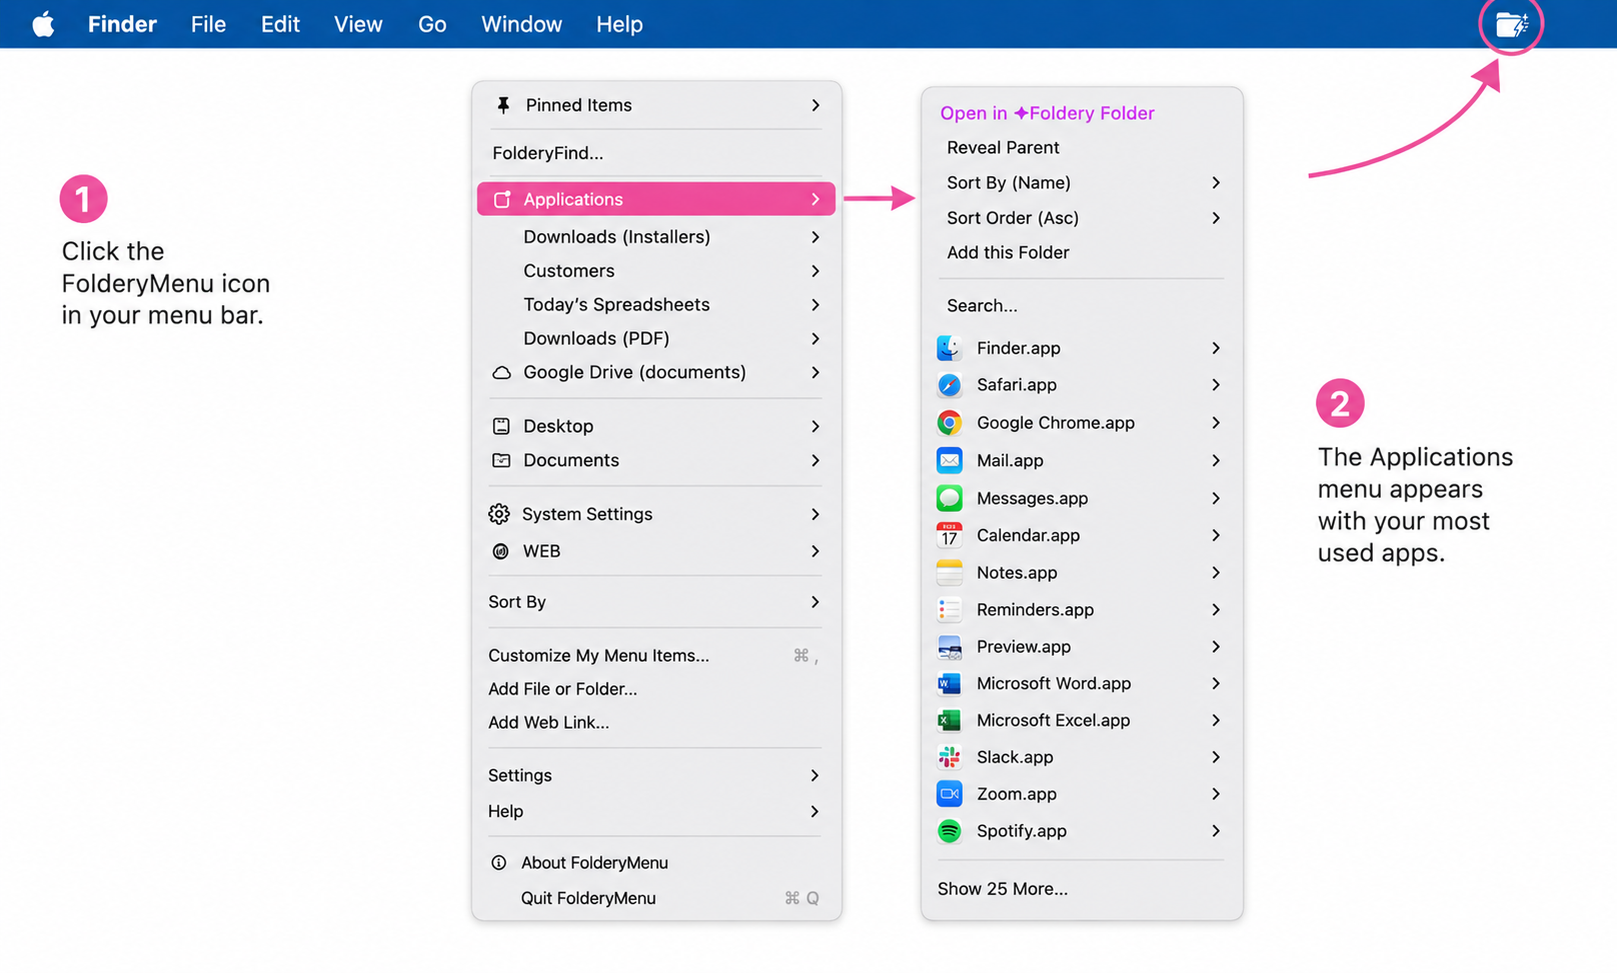Viewport: 1617px width, 973px height.
Task: Select Customize My Menu Items...
Action: tap(598, 656)
